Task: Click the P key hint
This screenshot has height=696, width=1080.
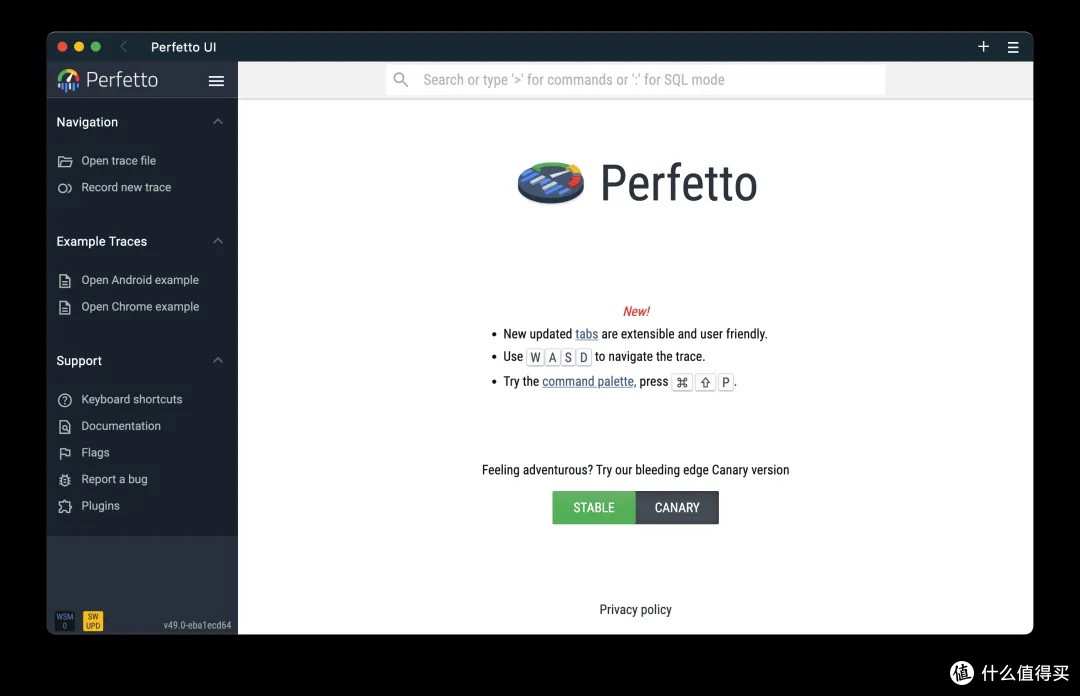Action: point(725,382)
